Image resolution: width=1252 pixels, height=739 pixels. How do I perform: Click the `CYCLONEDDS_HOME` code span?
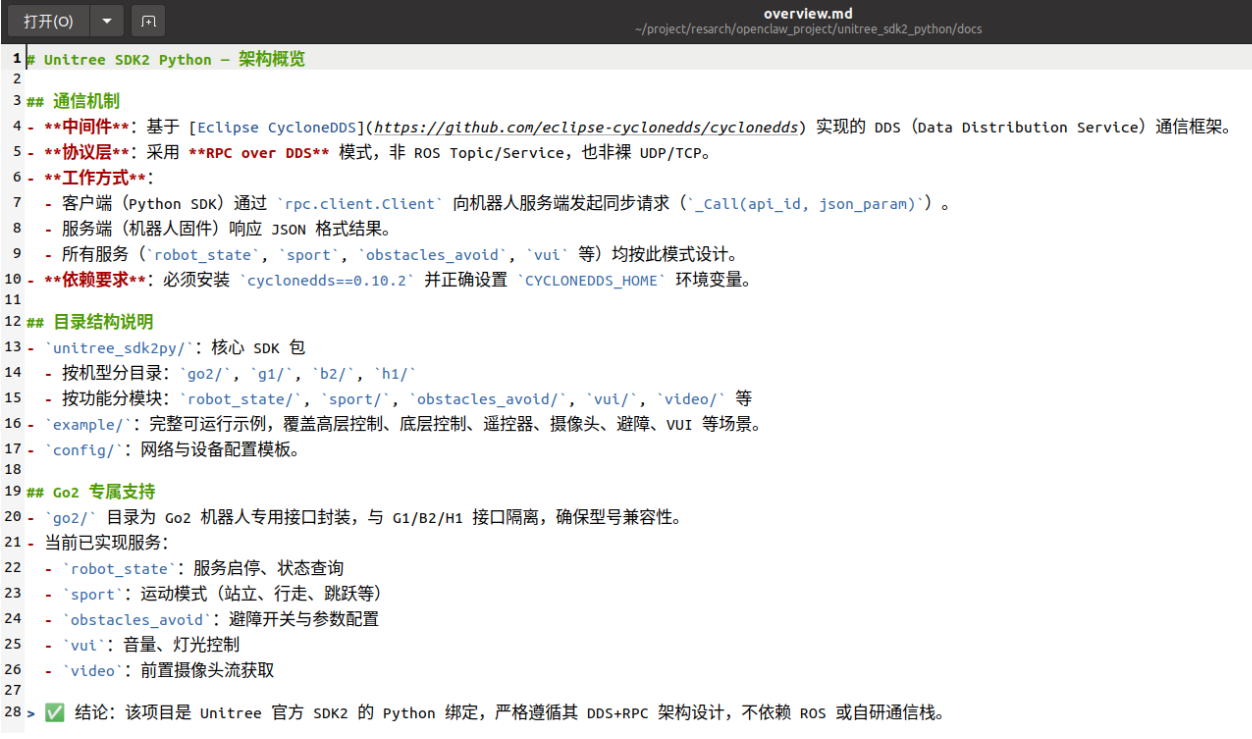point(591,280)
